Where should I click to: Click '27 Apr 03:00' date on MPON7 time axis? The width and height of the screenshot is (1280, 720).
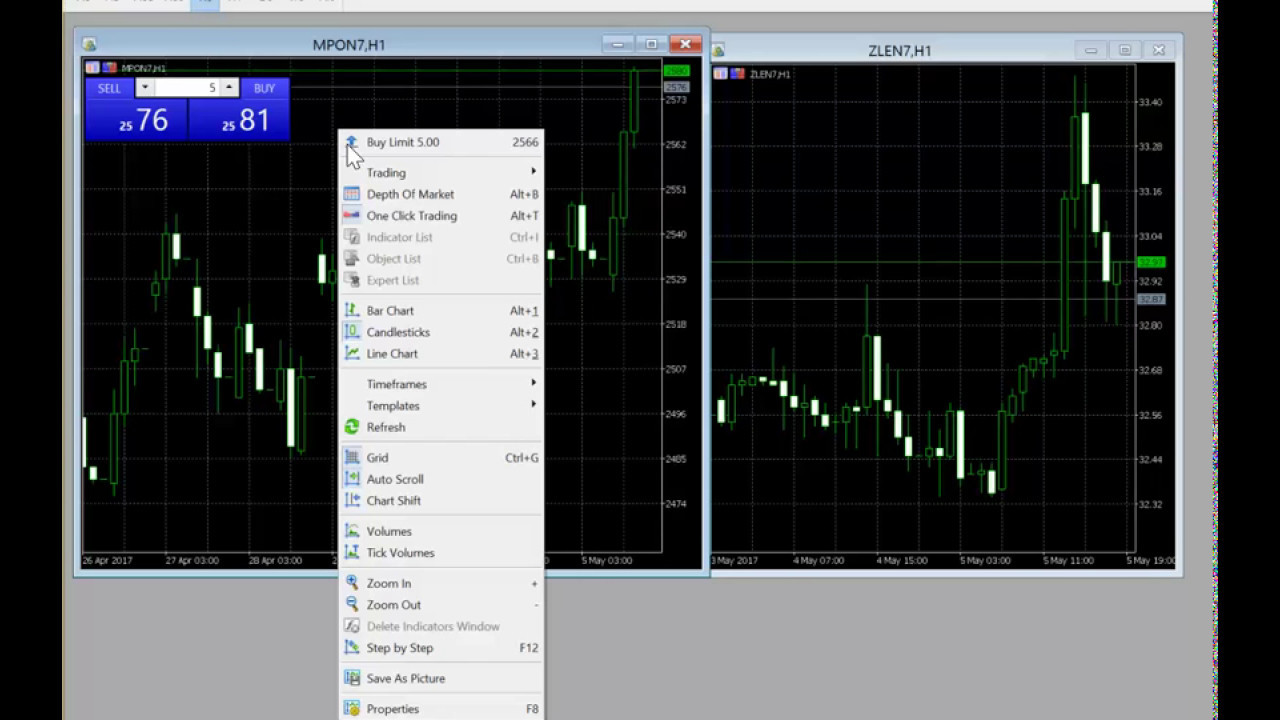[x=192, y=561]
